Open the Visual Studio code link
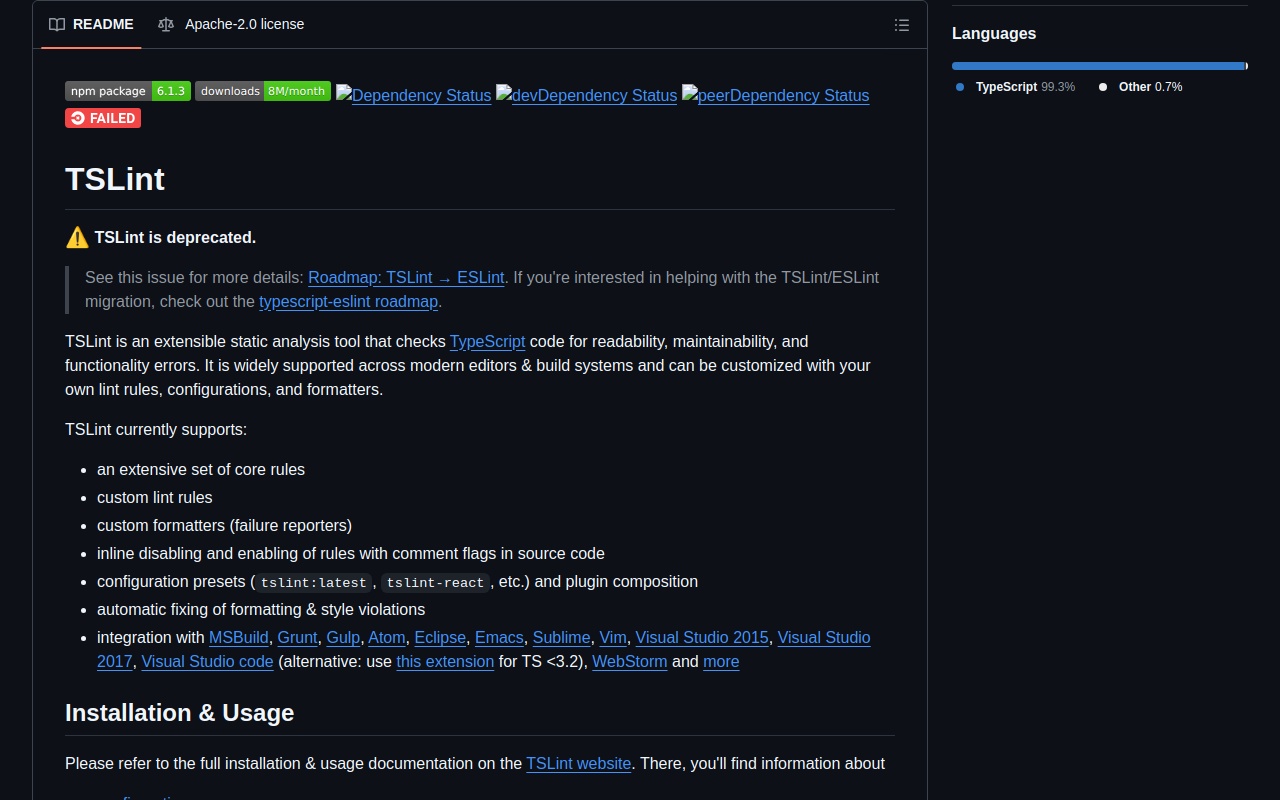Screen dimensions: 1280x800 click(207, 662)
